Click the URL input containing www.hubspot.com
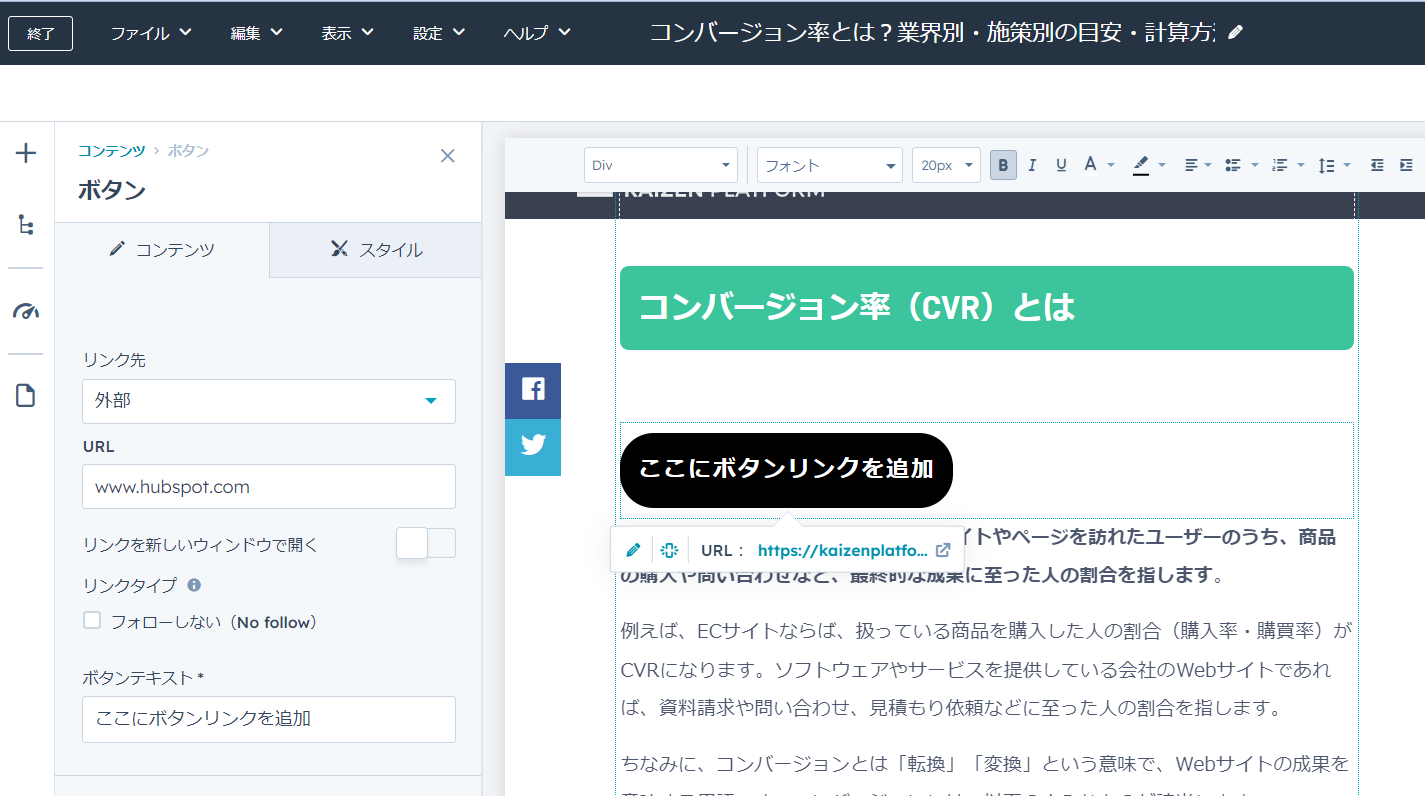This screenshot has width=1425, height=796. 268,486
